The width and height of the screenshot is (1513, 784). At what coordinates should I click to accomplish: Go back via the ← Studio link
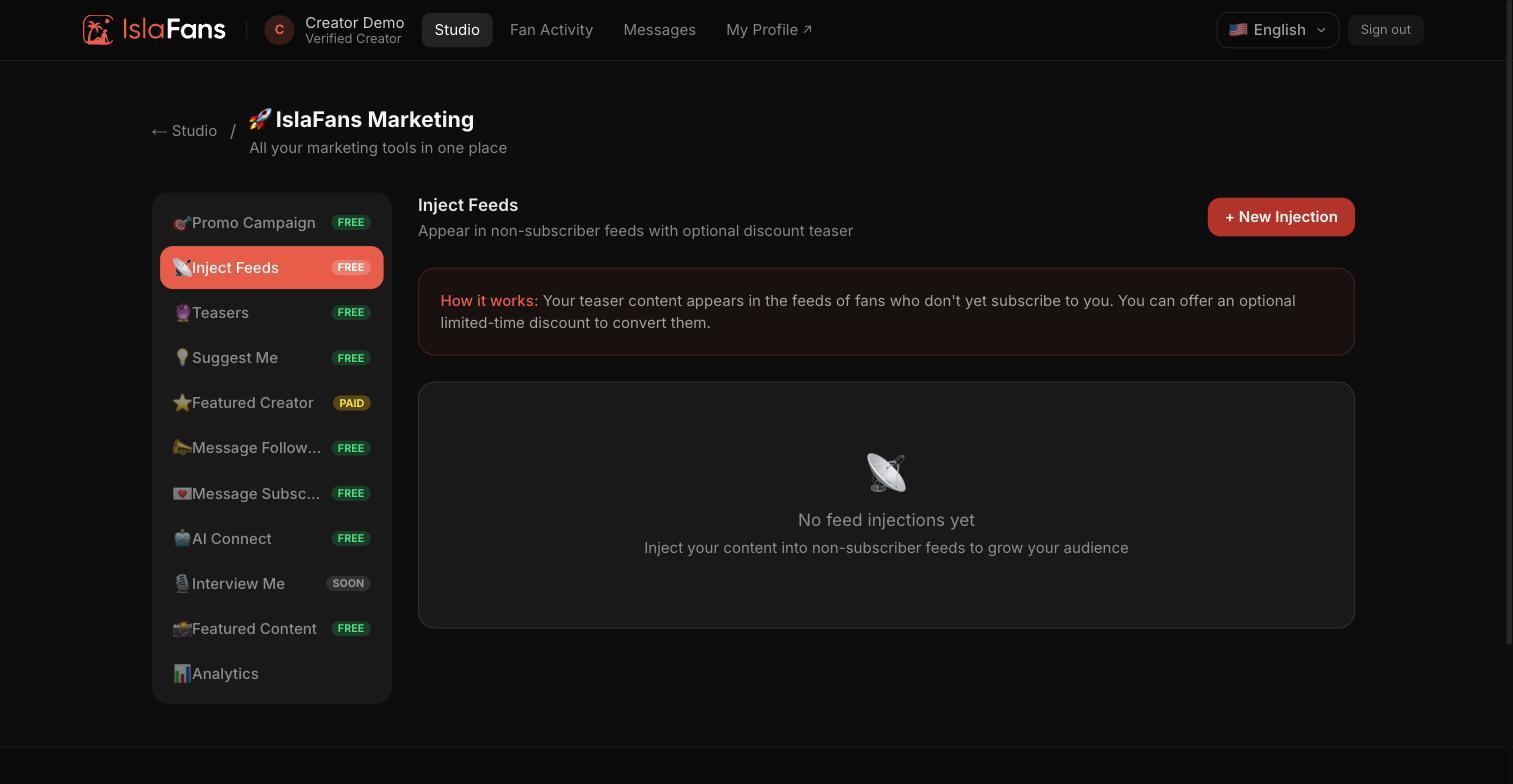click(x=184, y=131)
